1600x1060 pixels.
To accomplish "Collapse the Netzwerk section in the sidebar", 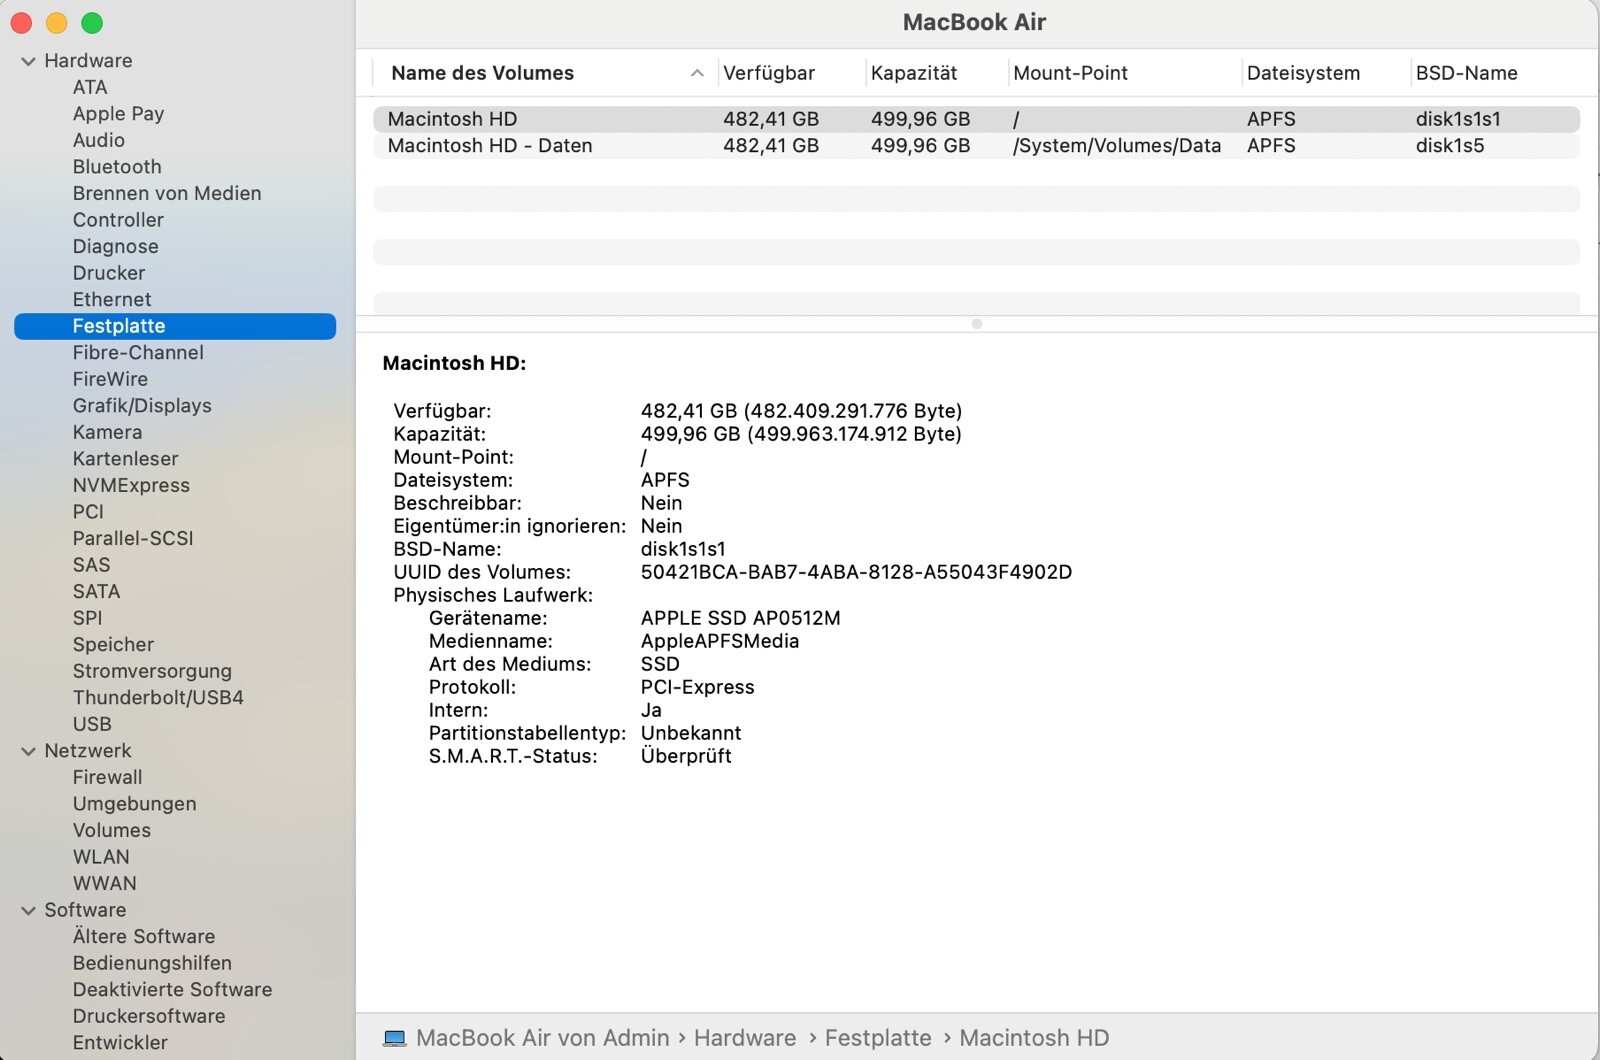I will 28,751.
